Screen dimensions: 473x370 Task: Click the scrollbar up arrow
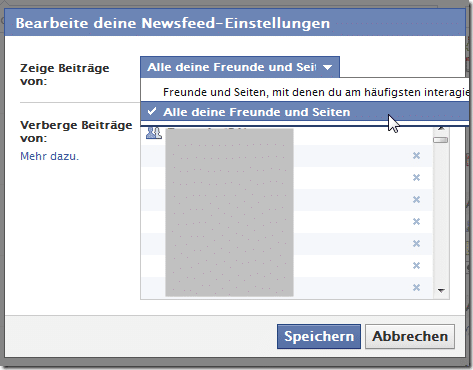tap(441, 129)
